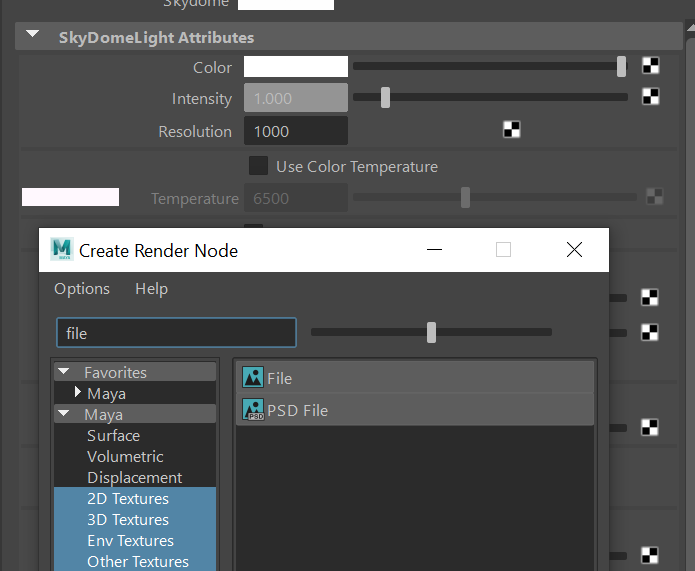Image resolution: width=695 pixels, height=571 pixels.
Task: Select the File node icon
Action: pos(253,378)
